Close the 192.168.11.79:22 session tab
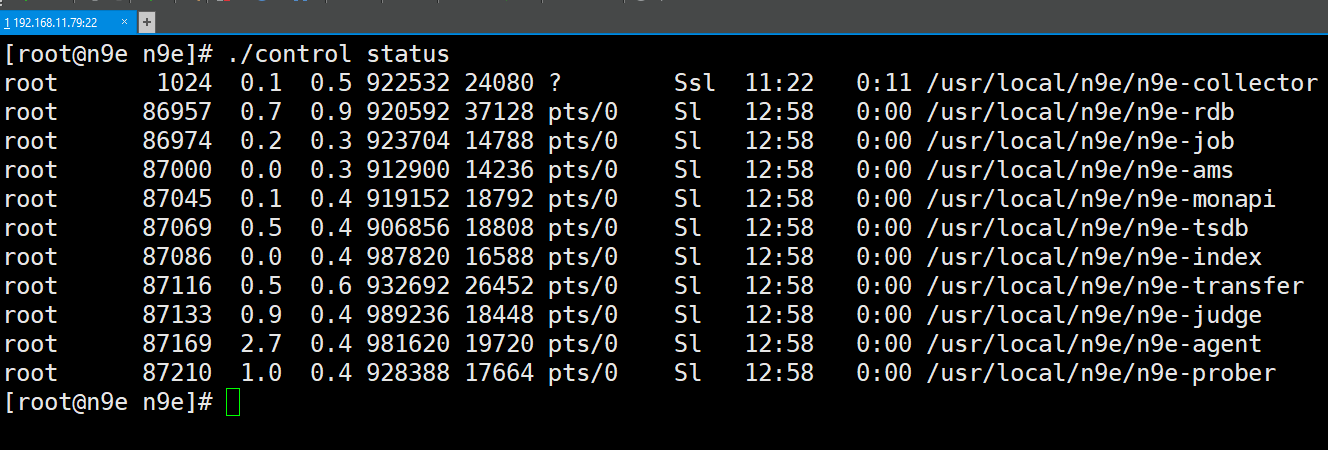 click(x=126, y=21)
